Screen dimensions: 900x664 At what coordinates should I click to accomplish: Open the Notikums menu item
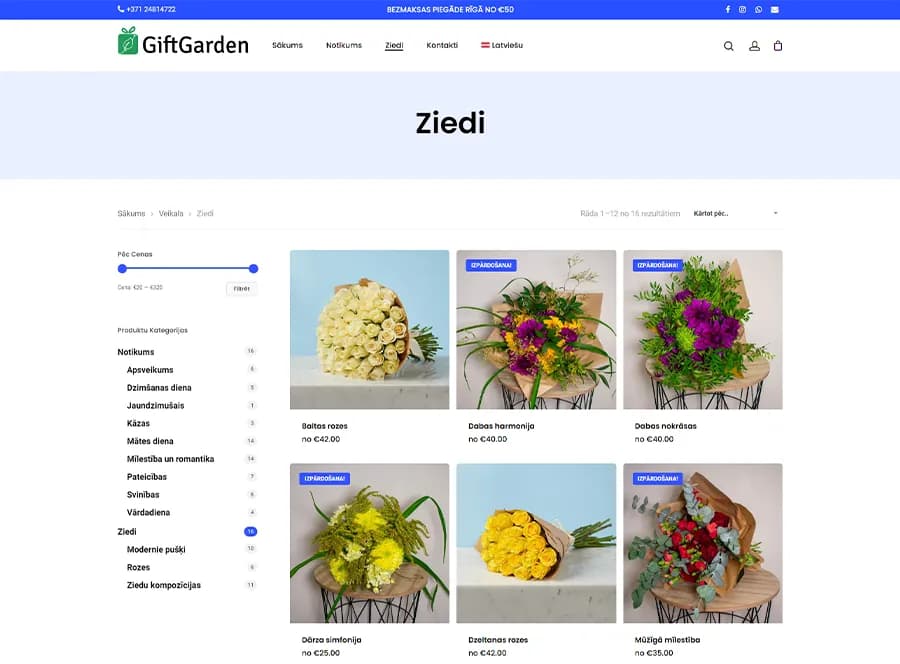[x=344, y=45]
